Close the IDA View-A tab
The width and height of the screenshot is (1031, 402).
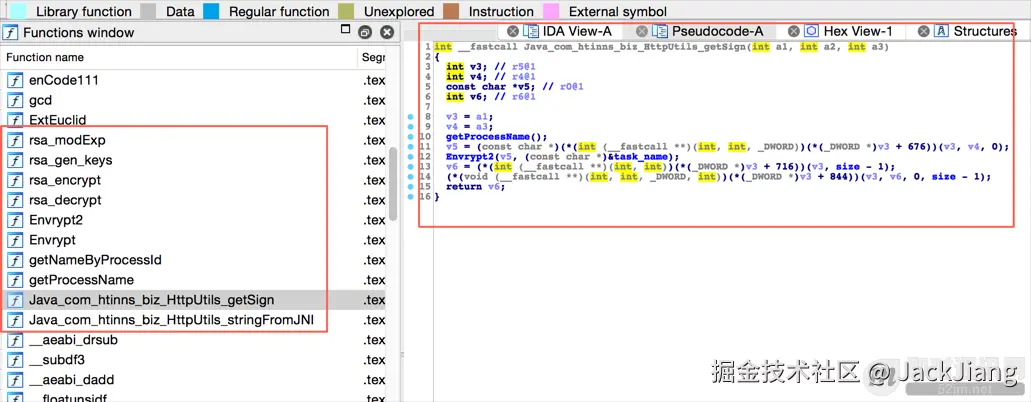(x=513, y=31)
